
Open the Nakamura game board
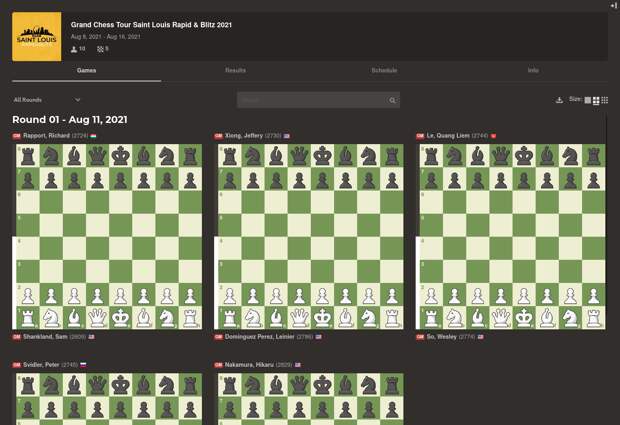coord(311,399)
